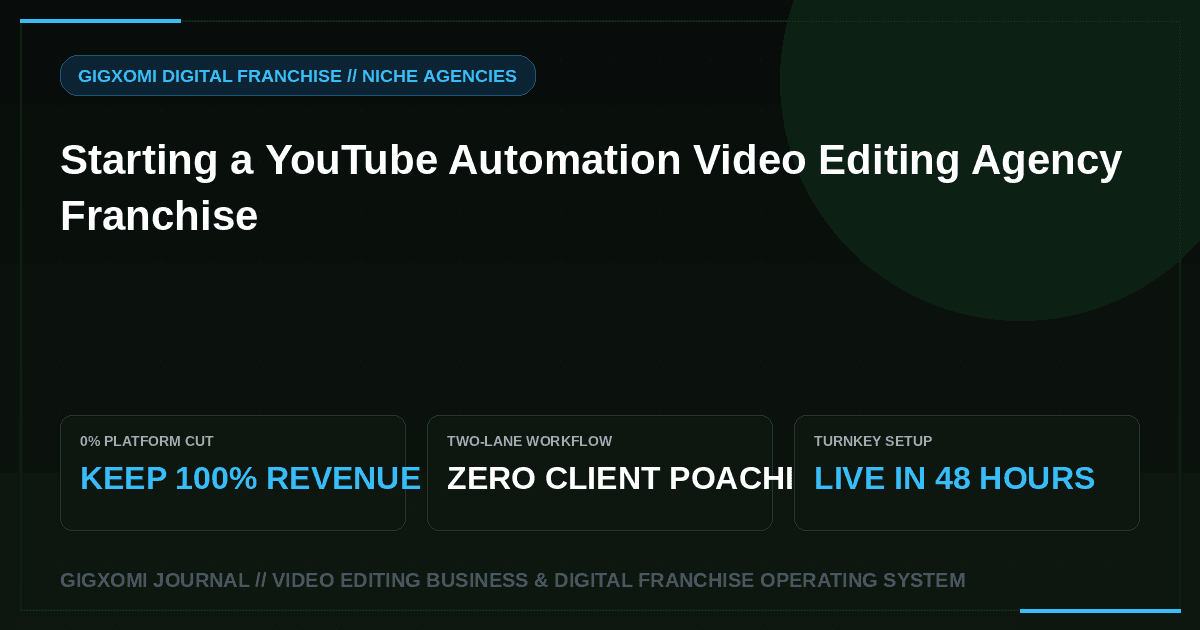Click the 'KEEP 100% REVENUE' text

pos(250,479)
